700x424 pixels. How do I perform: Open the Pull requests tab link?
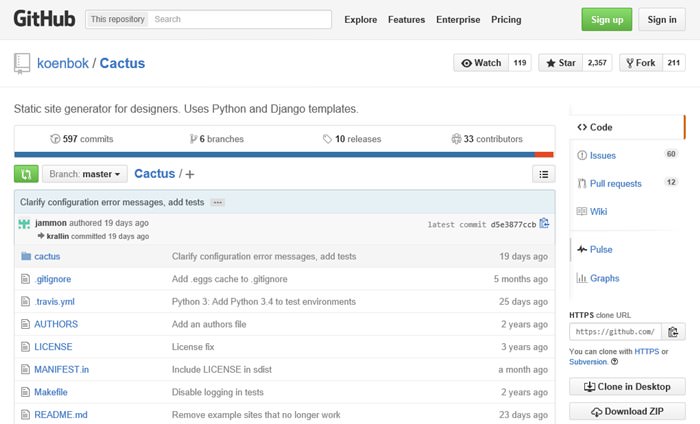click(x=615, y=183)
